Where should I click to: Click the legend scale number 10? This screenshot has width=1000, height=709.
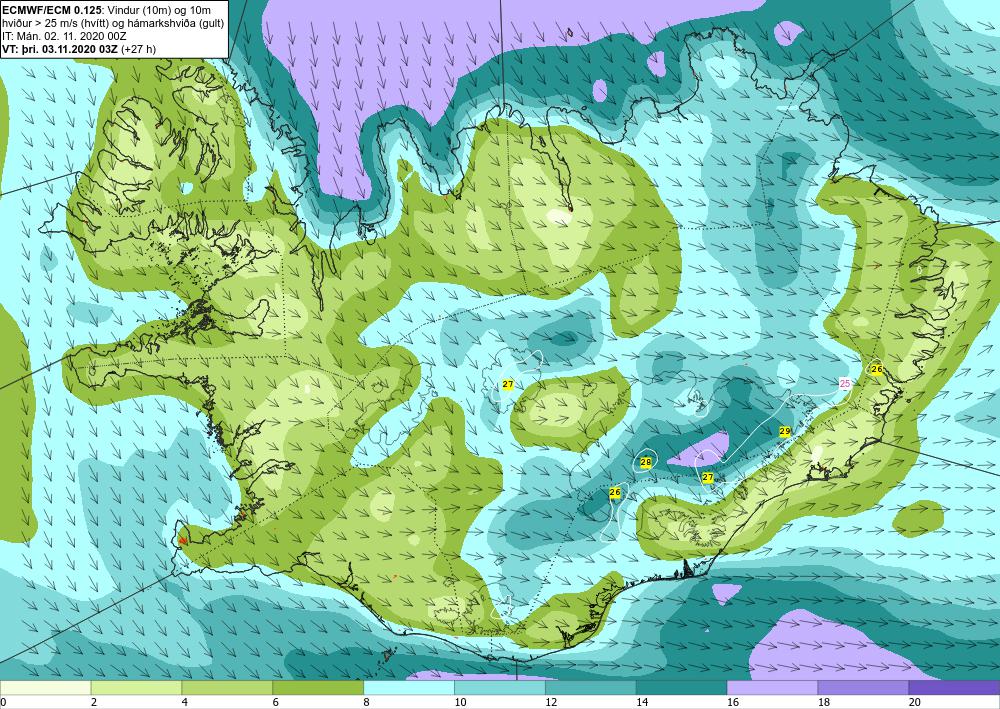tap(460, 703)
